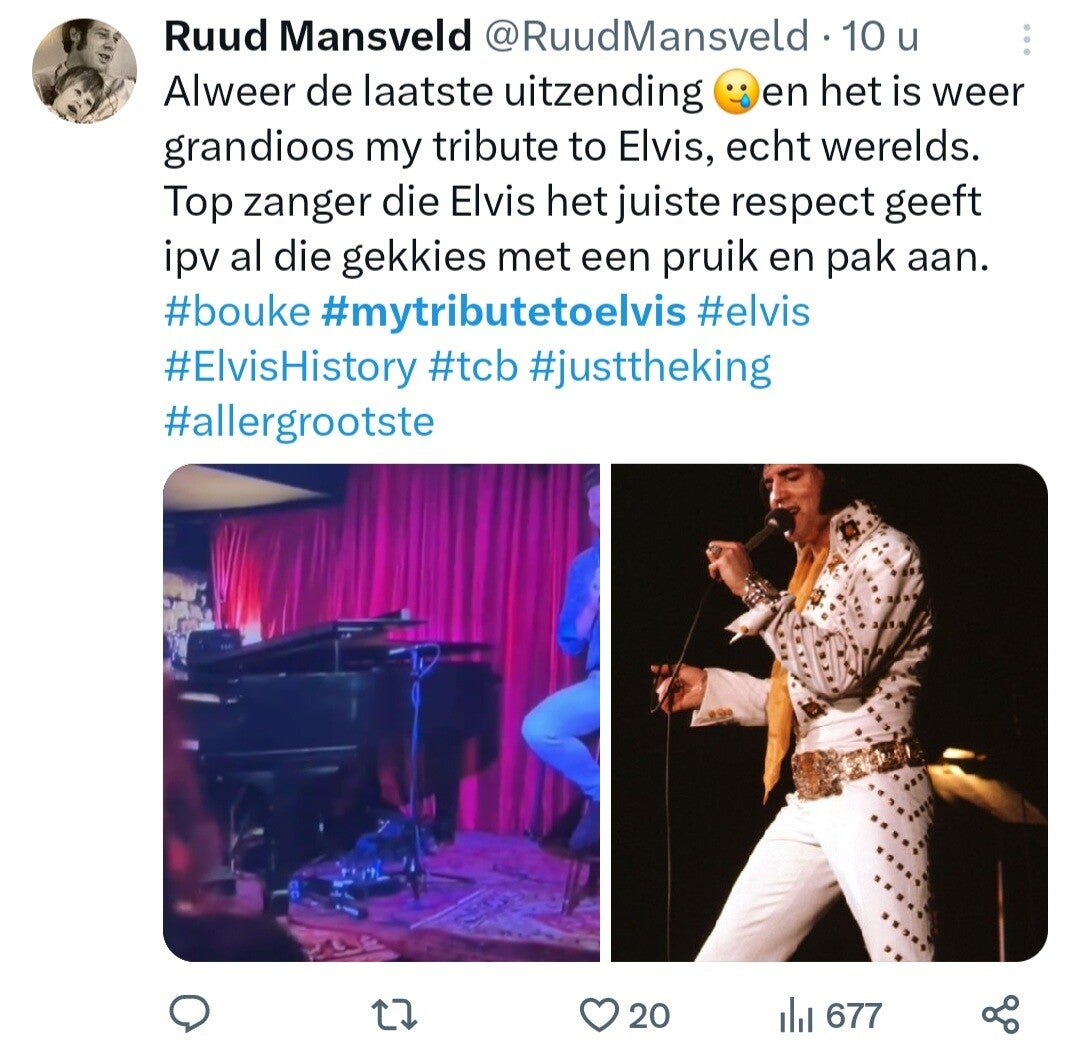Share the tweet using share icon

(x=1001, y=1015)
